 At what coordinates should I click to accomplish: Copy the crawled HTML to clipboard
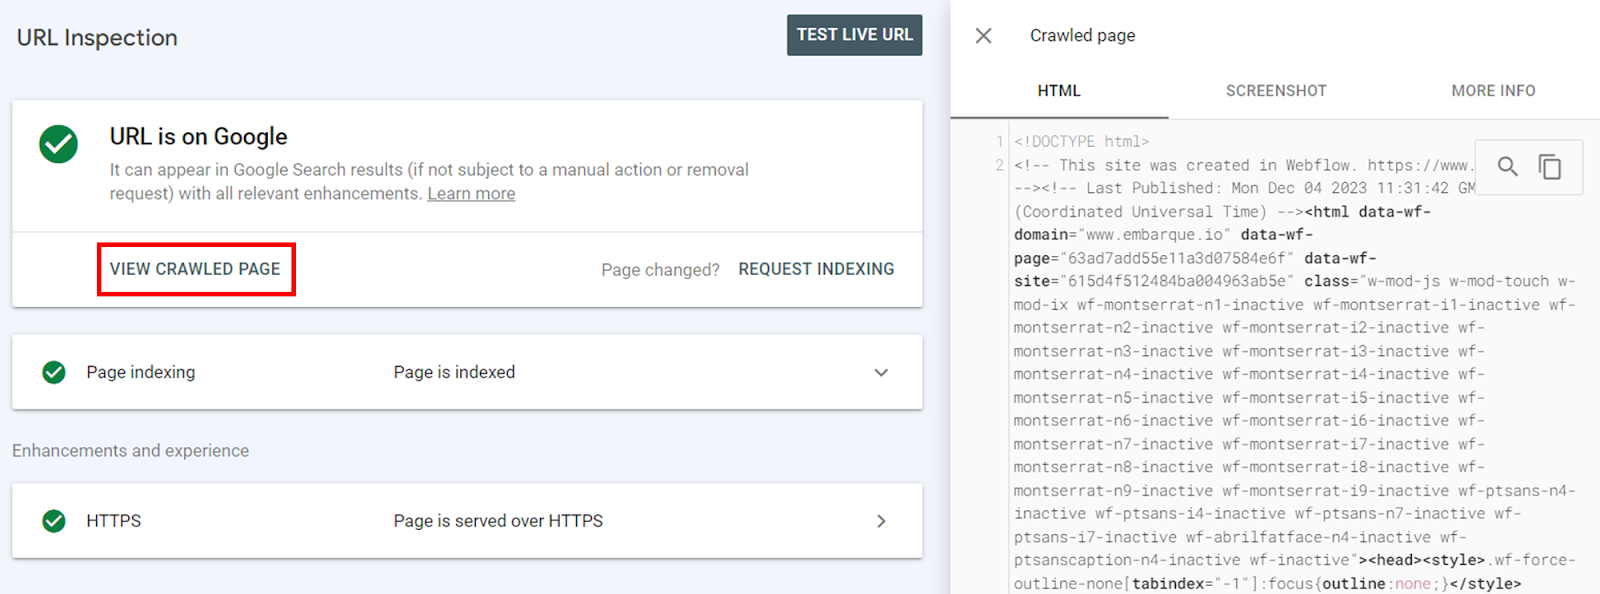pos(1550,167)
